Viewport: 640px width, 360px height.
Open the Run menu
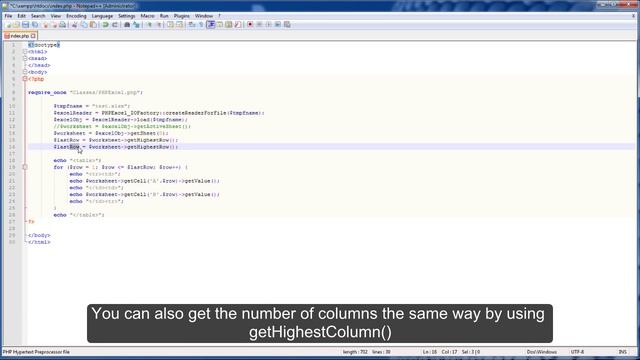pos(164,16)
